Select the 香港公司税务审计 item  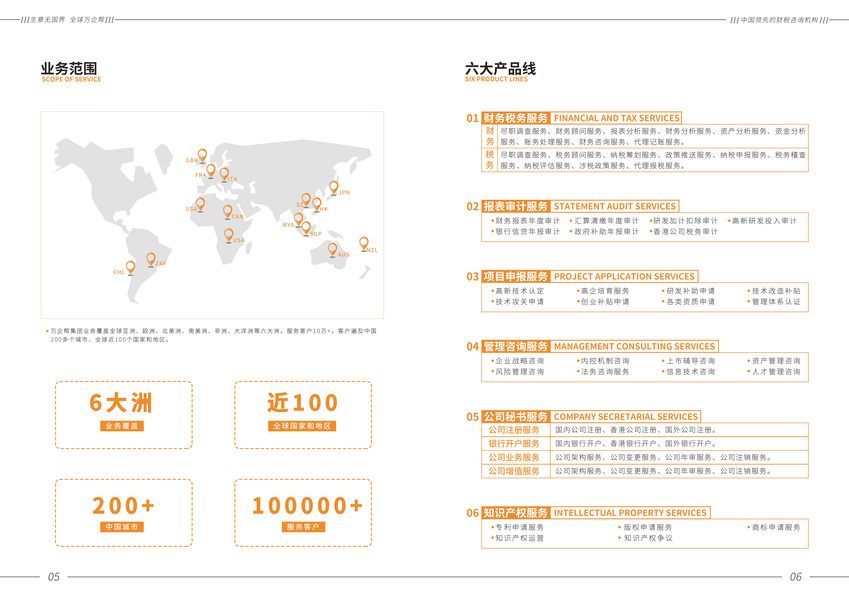click(684, 232)
